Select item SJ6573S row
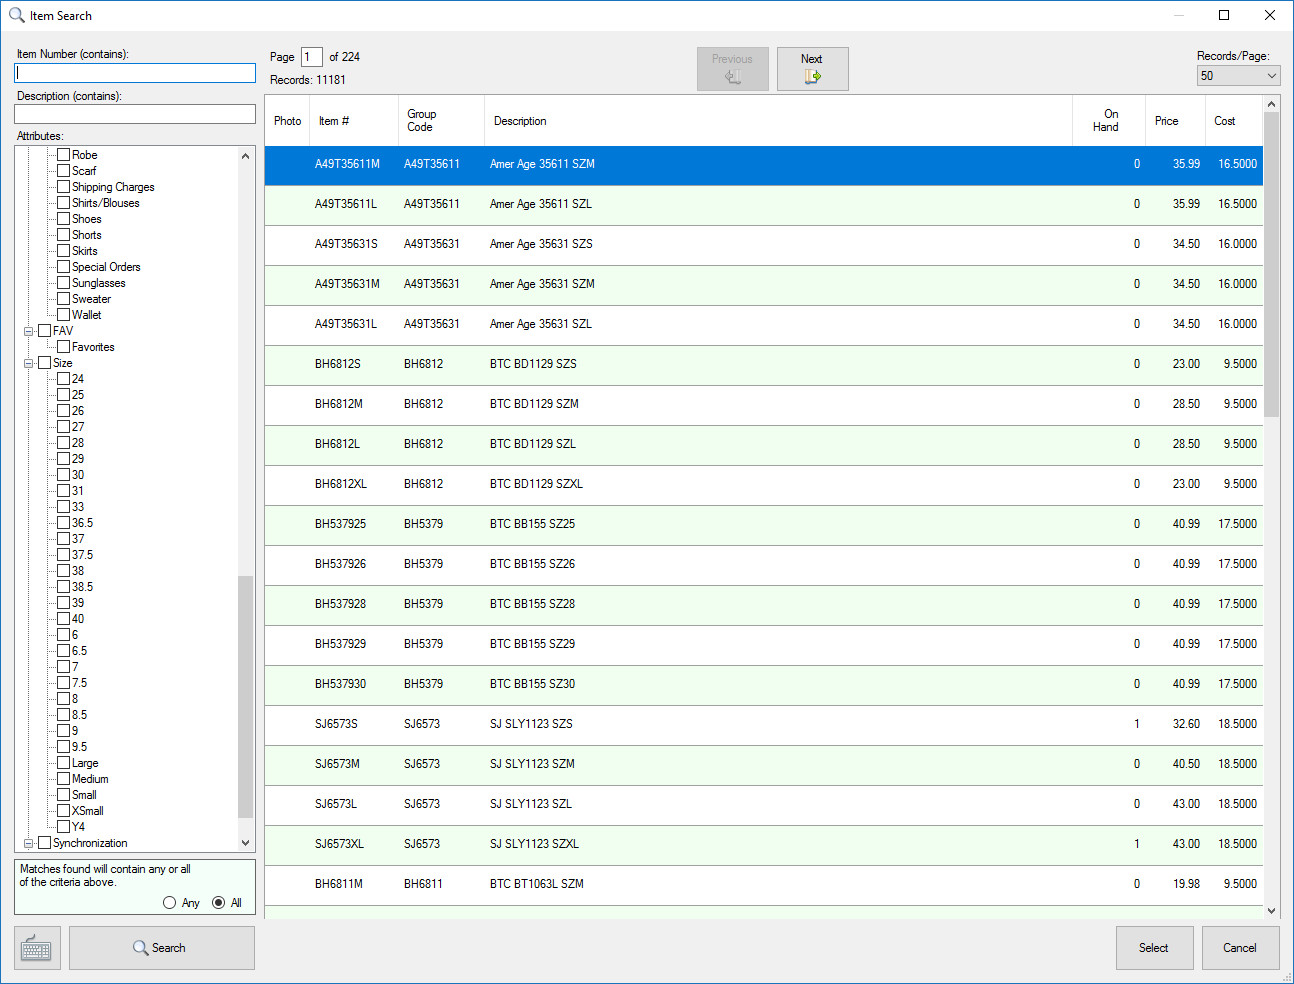Viewport: 1294px width, 984px height. pos(764,724)
